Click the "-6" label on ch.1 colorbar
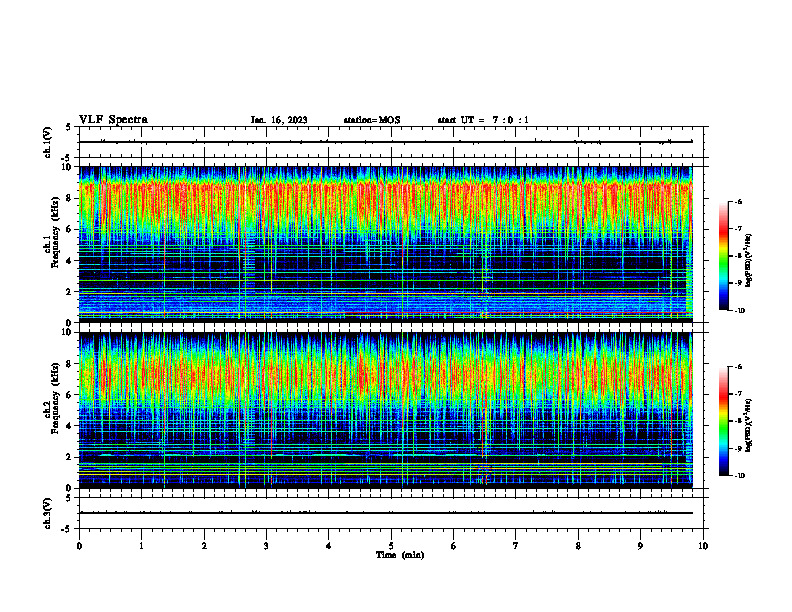The height and width of the screenshot is (612, 792). click(x=739, y=201)
